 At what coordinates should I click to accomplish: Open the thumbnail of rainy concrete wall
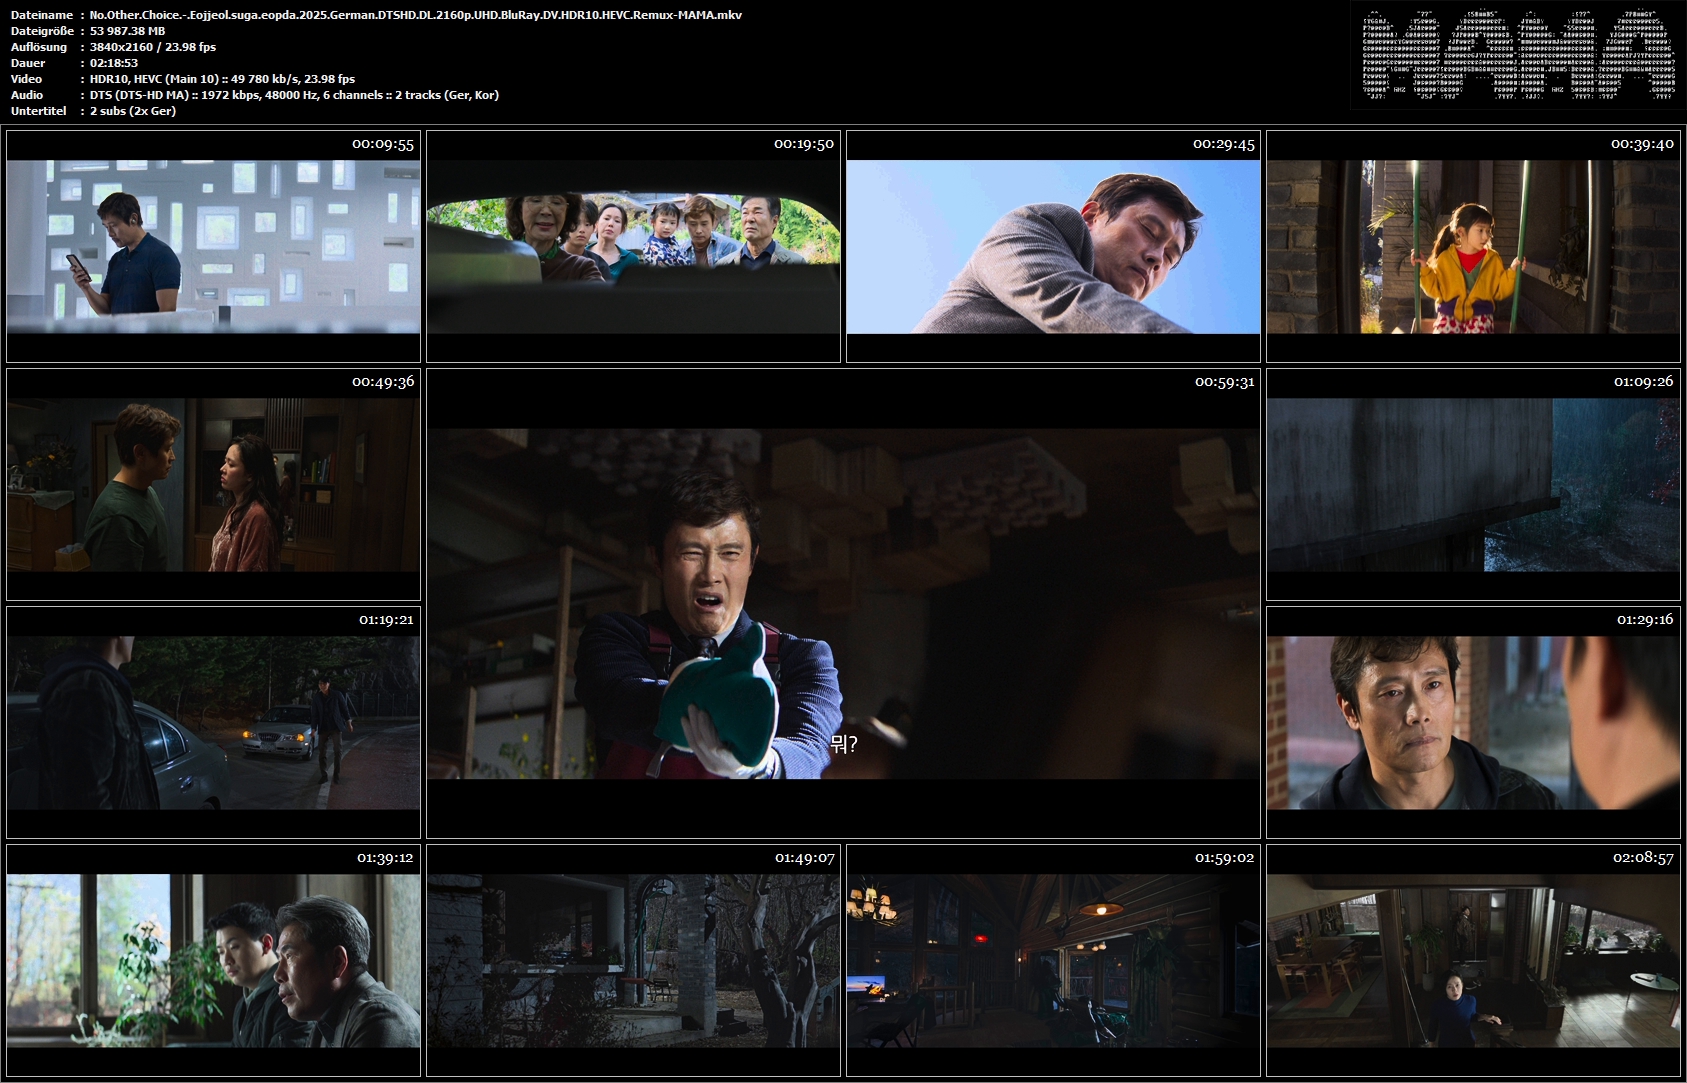pos(1473,485)
